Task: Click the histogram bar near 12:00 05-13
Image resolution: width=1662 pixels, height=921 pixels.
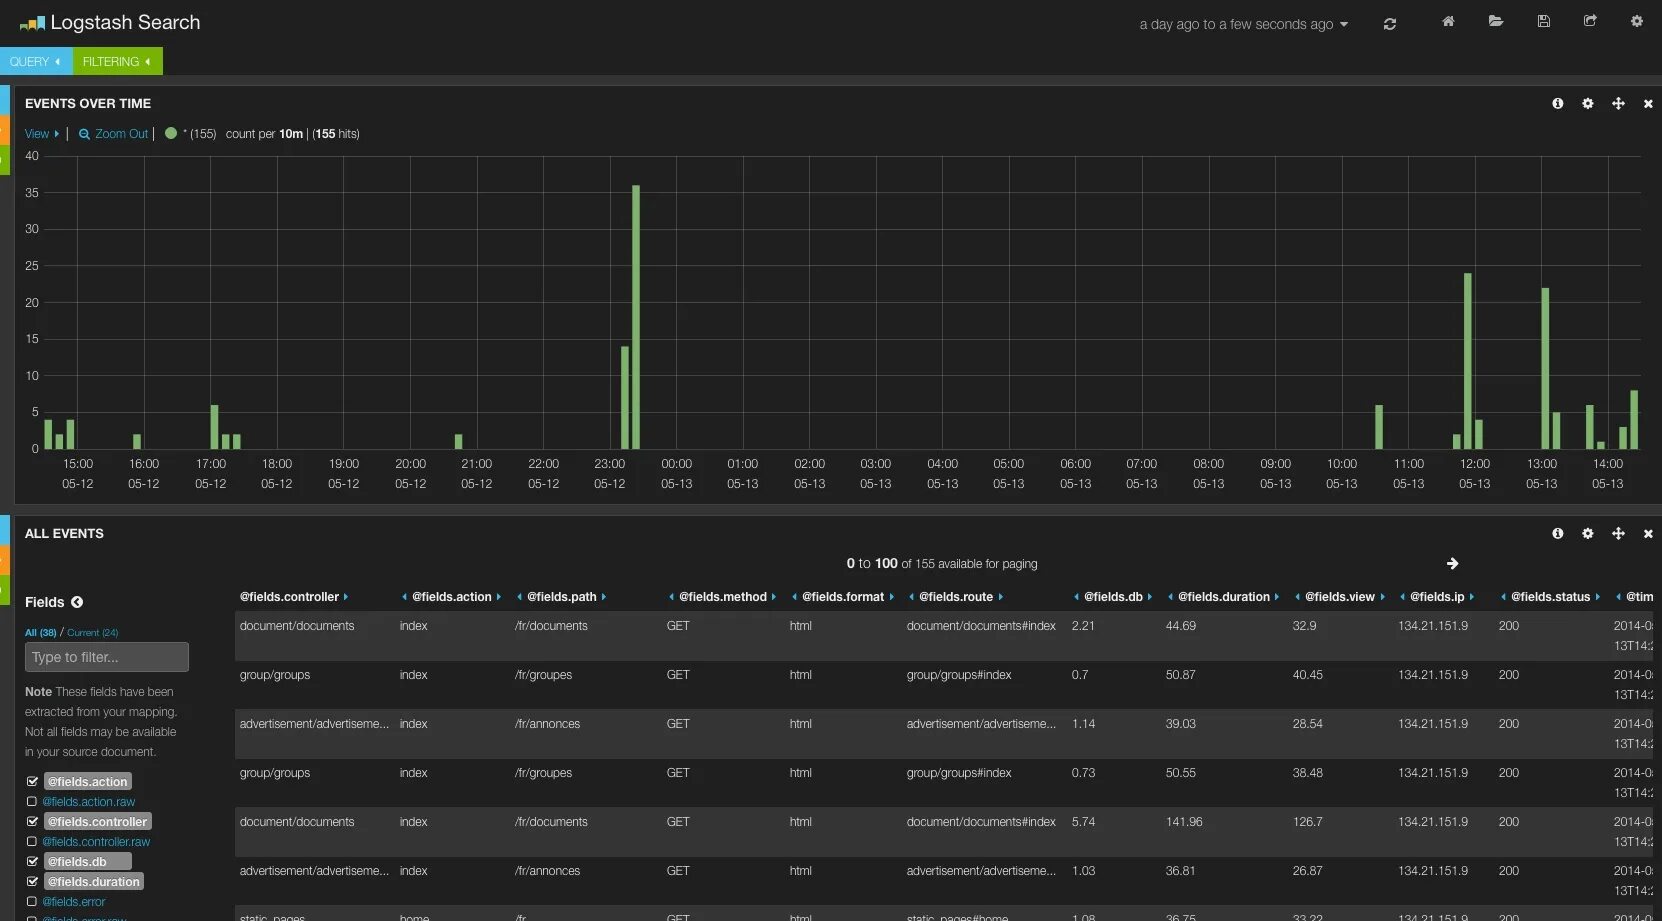Action: point(1467,361)
